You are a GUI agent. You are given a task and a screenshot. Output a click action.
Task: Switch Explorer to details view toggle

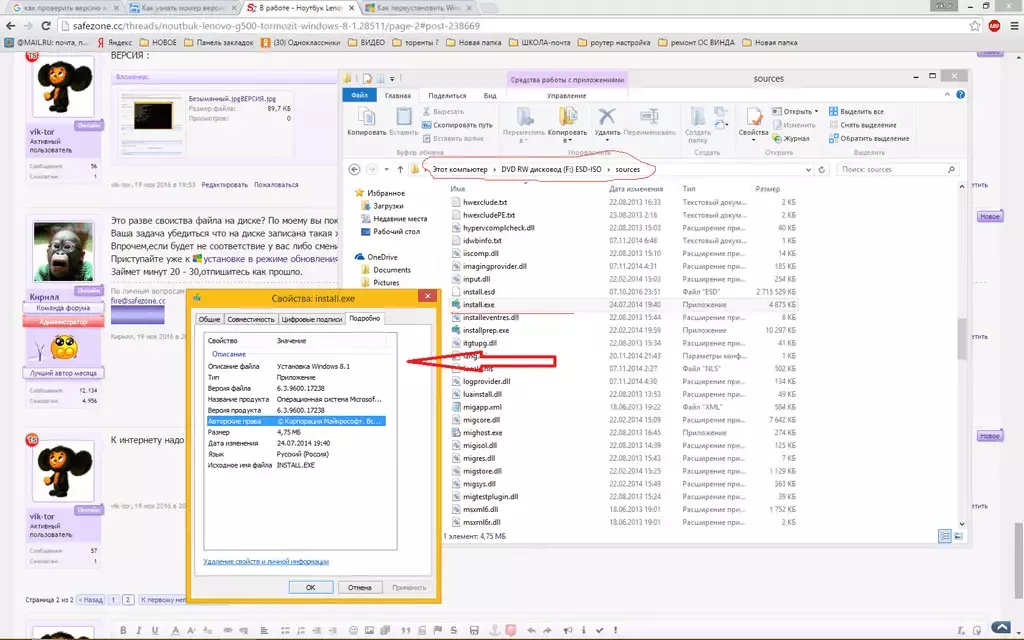(944, 536)
